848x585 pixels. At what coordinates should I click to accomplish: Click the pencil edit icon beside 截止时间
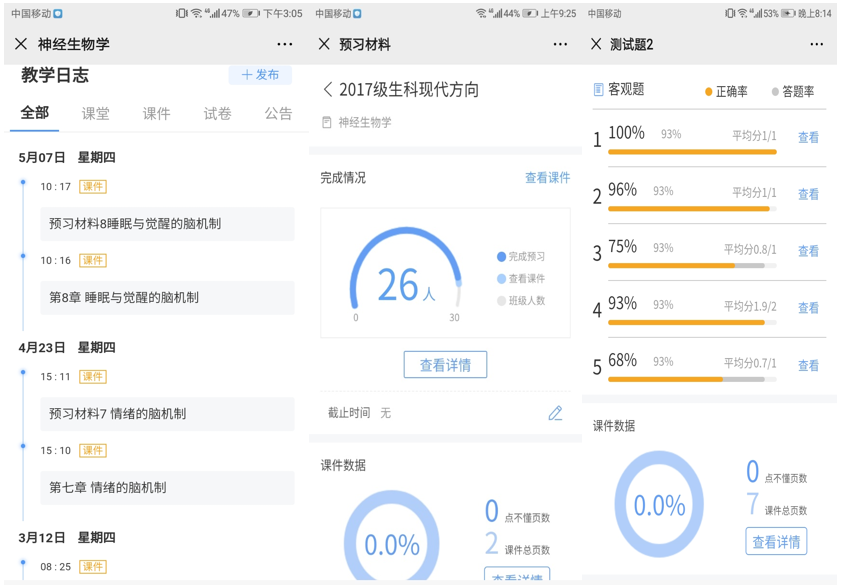(555, 413)
